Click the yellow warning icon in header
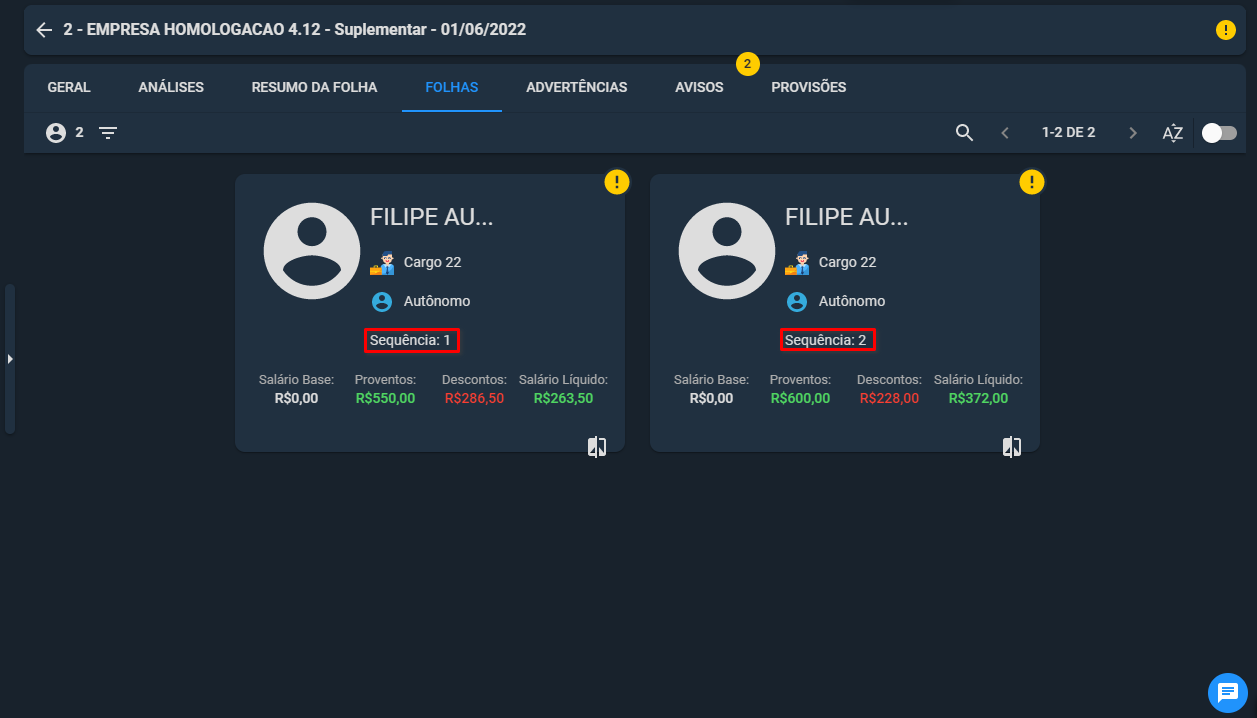Screen dimensions: 1257x718 click(1225, 30)
